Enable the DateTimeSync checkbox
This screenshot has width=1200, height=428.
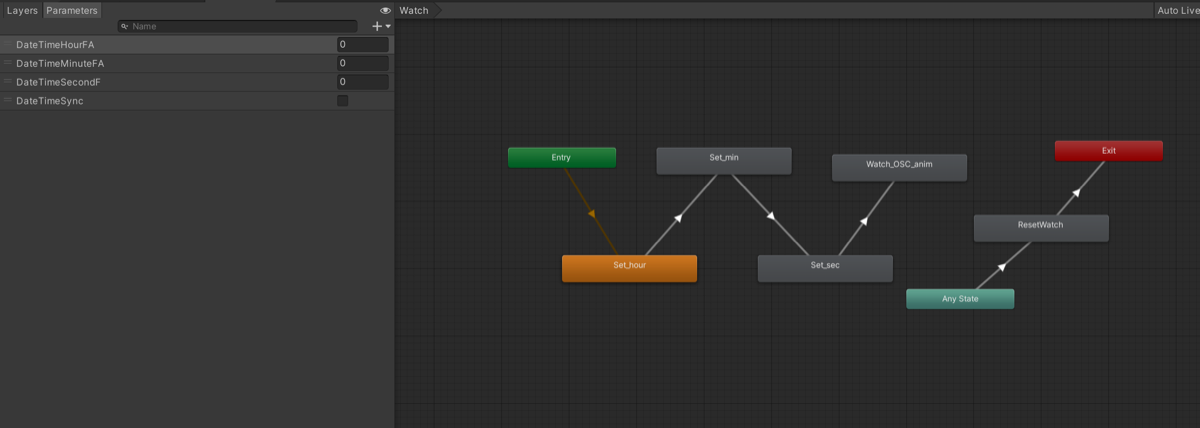[343, 101]
